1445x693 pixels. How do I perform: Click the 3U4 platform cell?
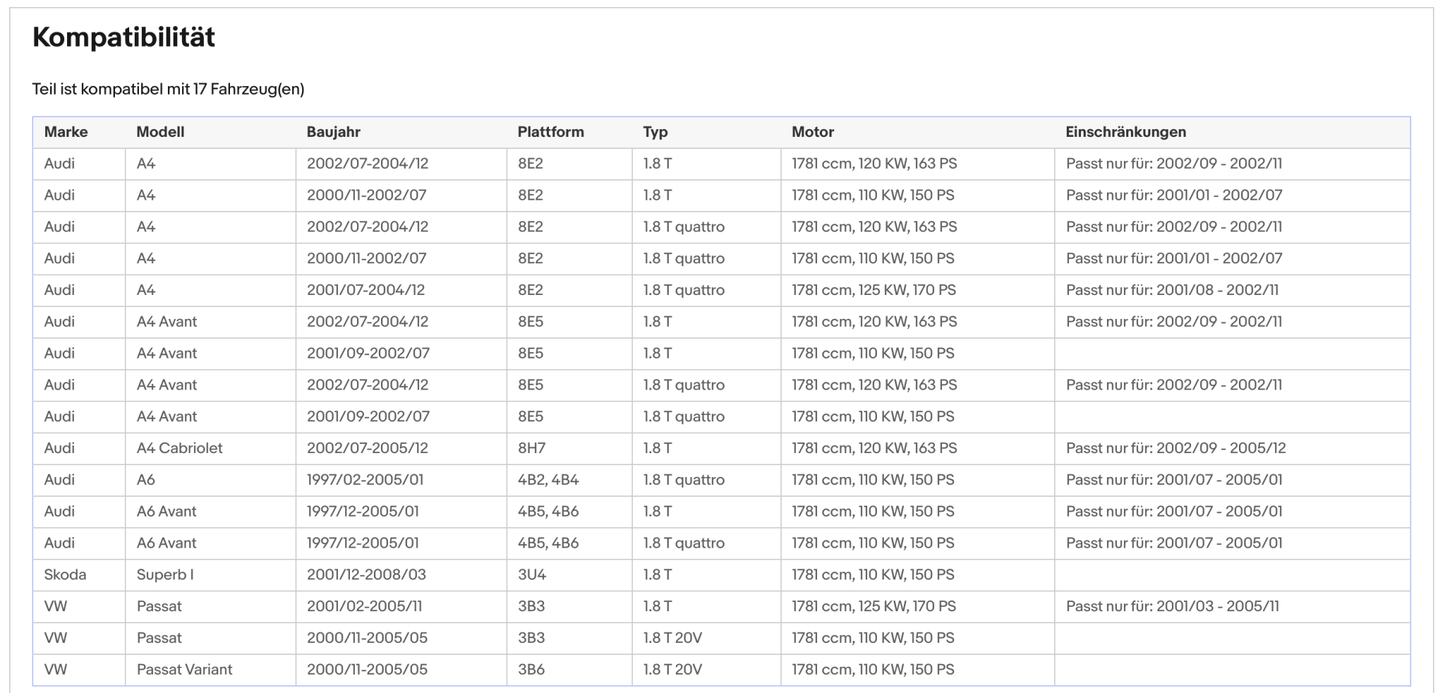[531, 575]
